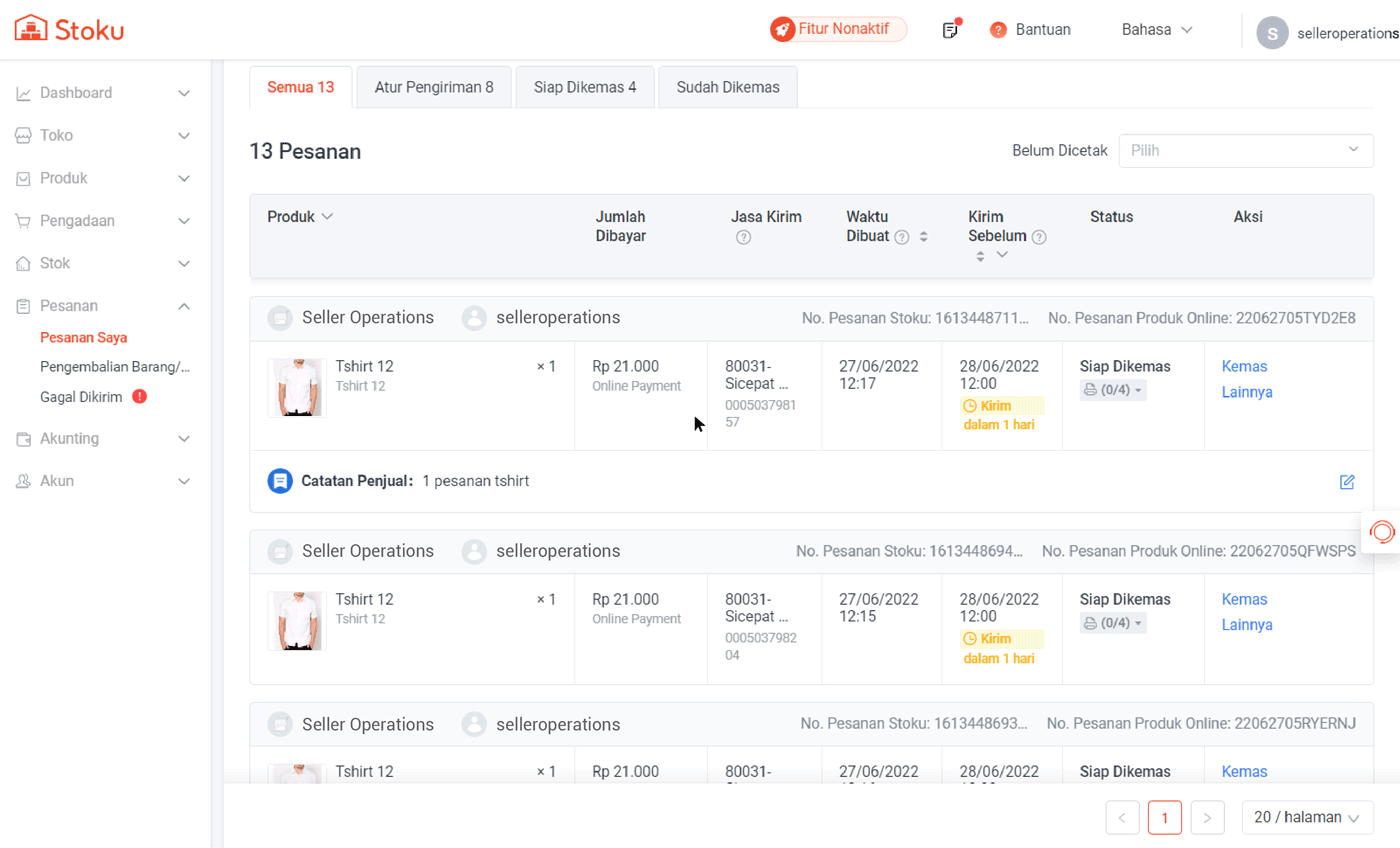Click the Stoku home logo
This screenshot has width=1400, height=848.
pos(69,29)
